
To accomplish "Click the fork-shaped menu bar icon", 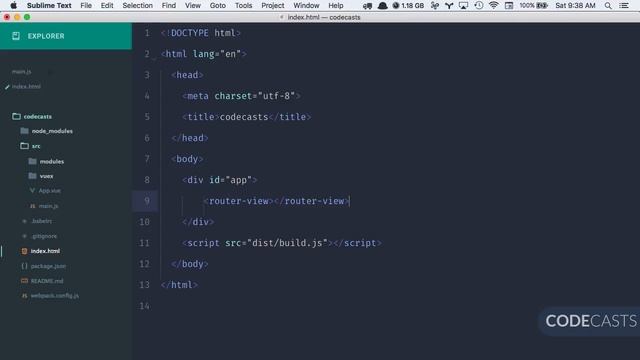I will coord(449,5).
